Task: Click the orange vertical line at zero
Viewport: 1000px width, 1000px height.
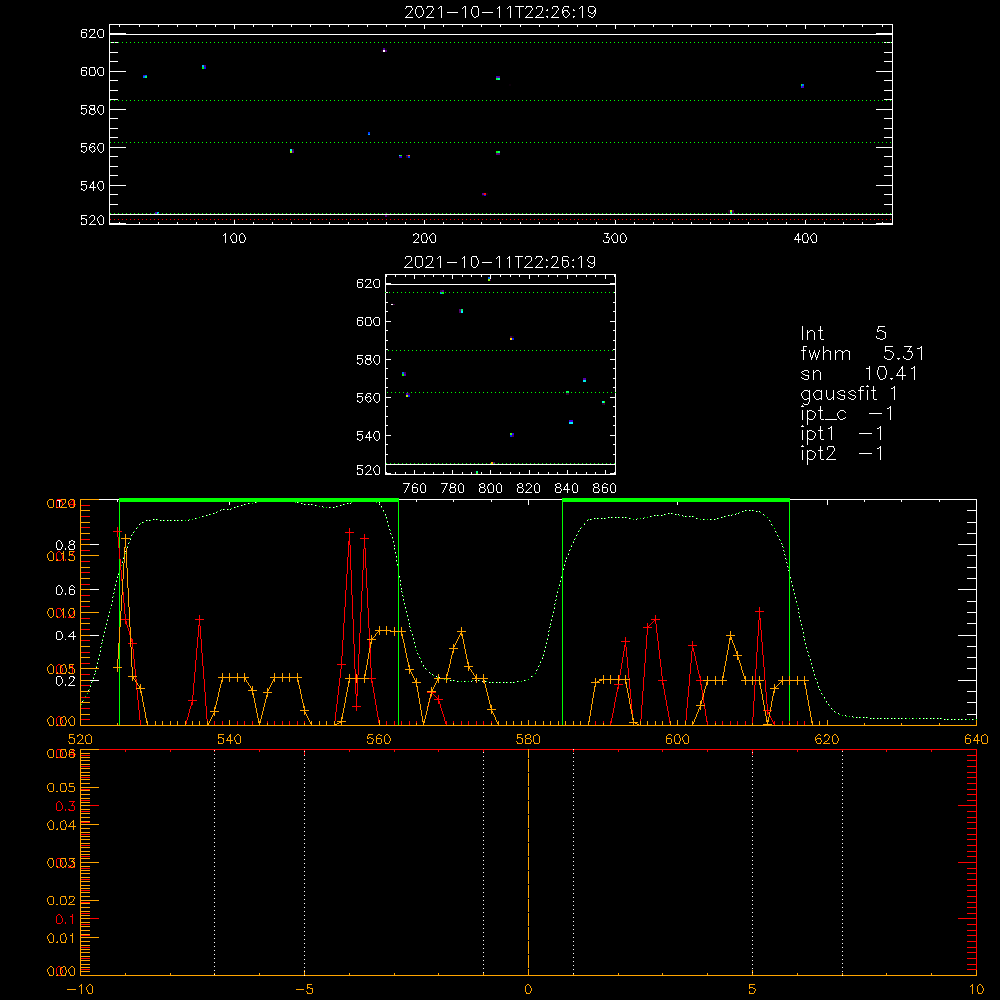Action: tap(528, 862)
